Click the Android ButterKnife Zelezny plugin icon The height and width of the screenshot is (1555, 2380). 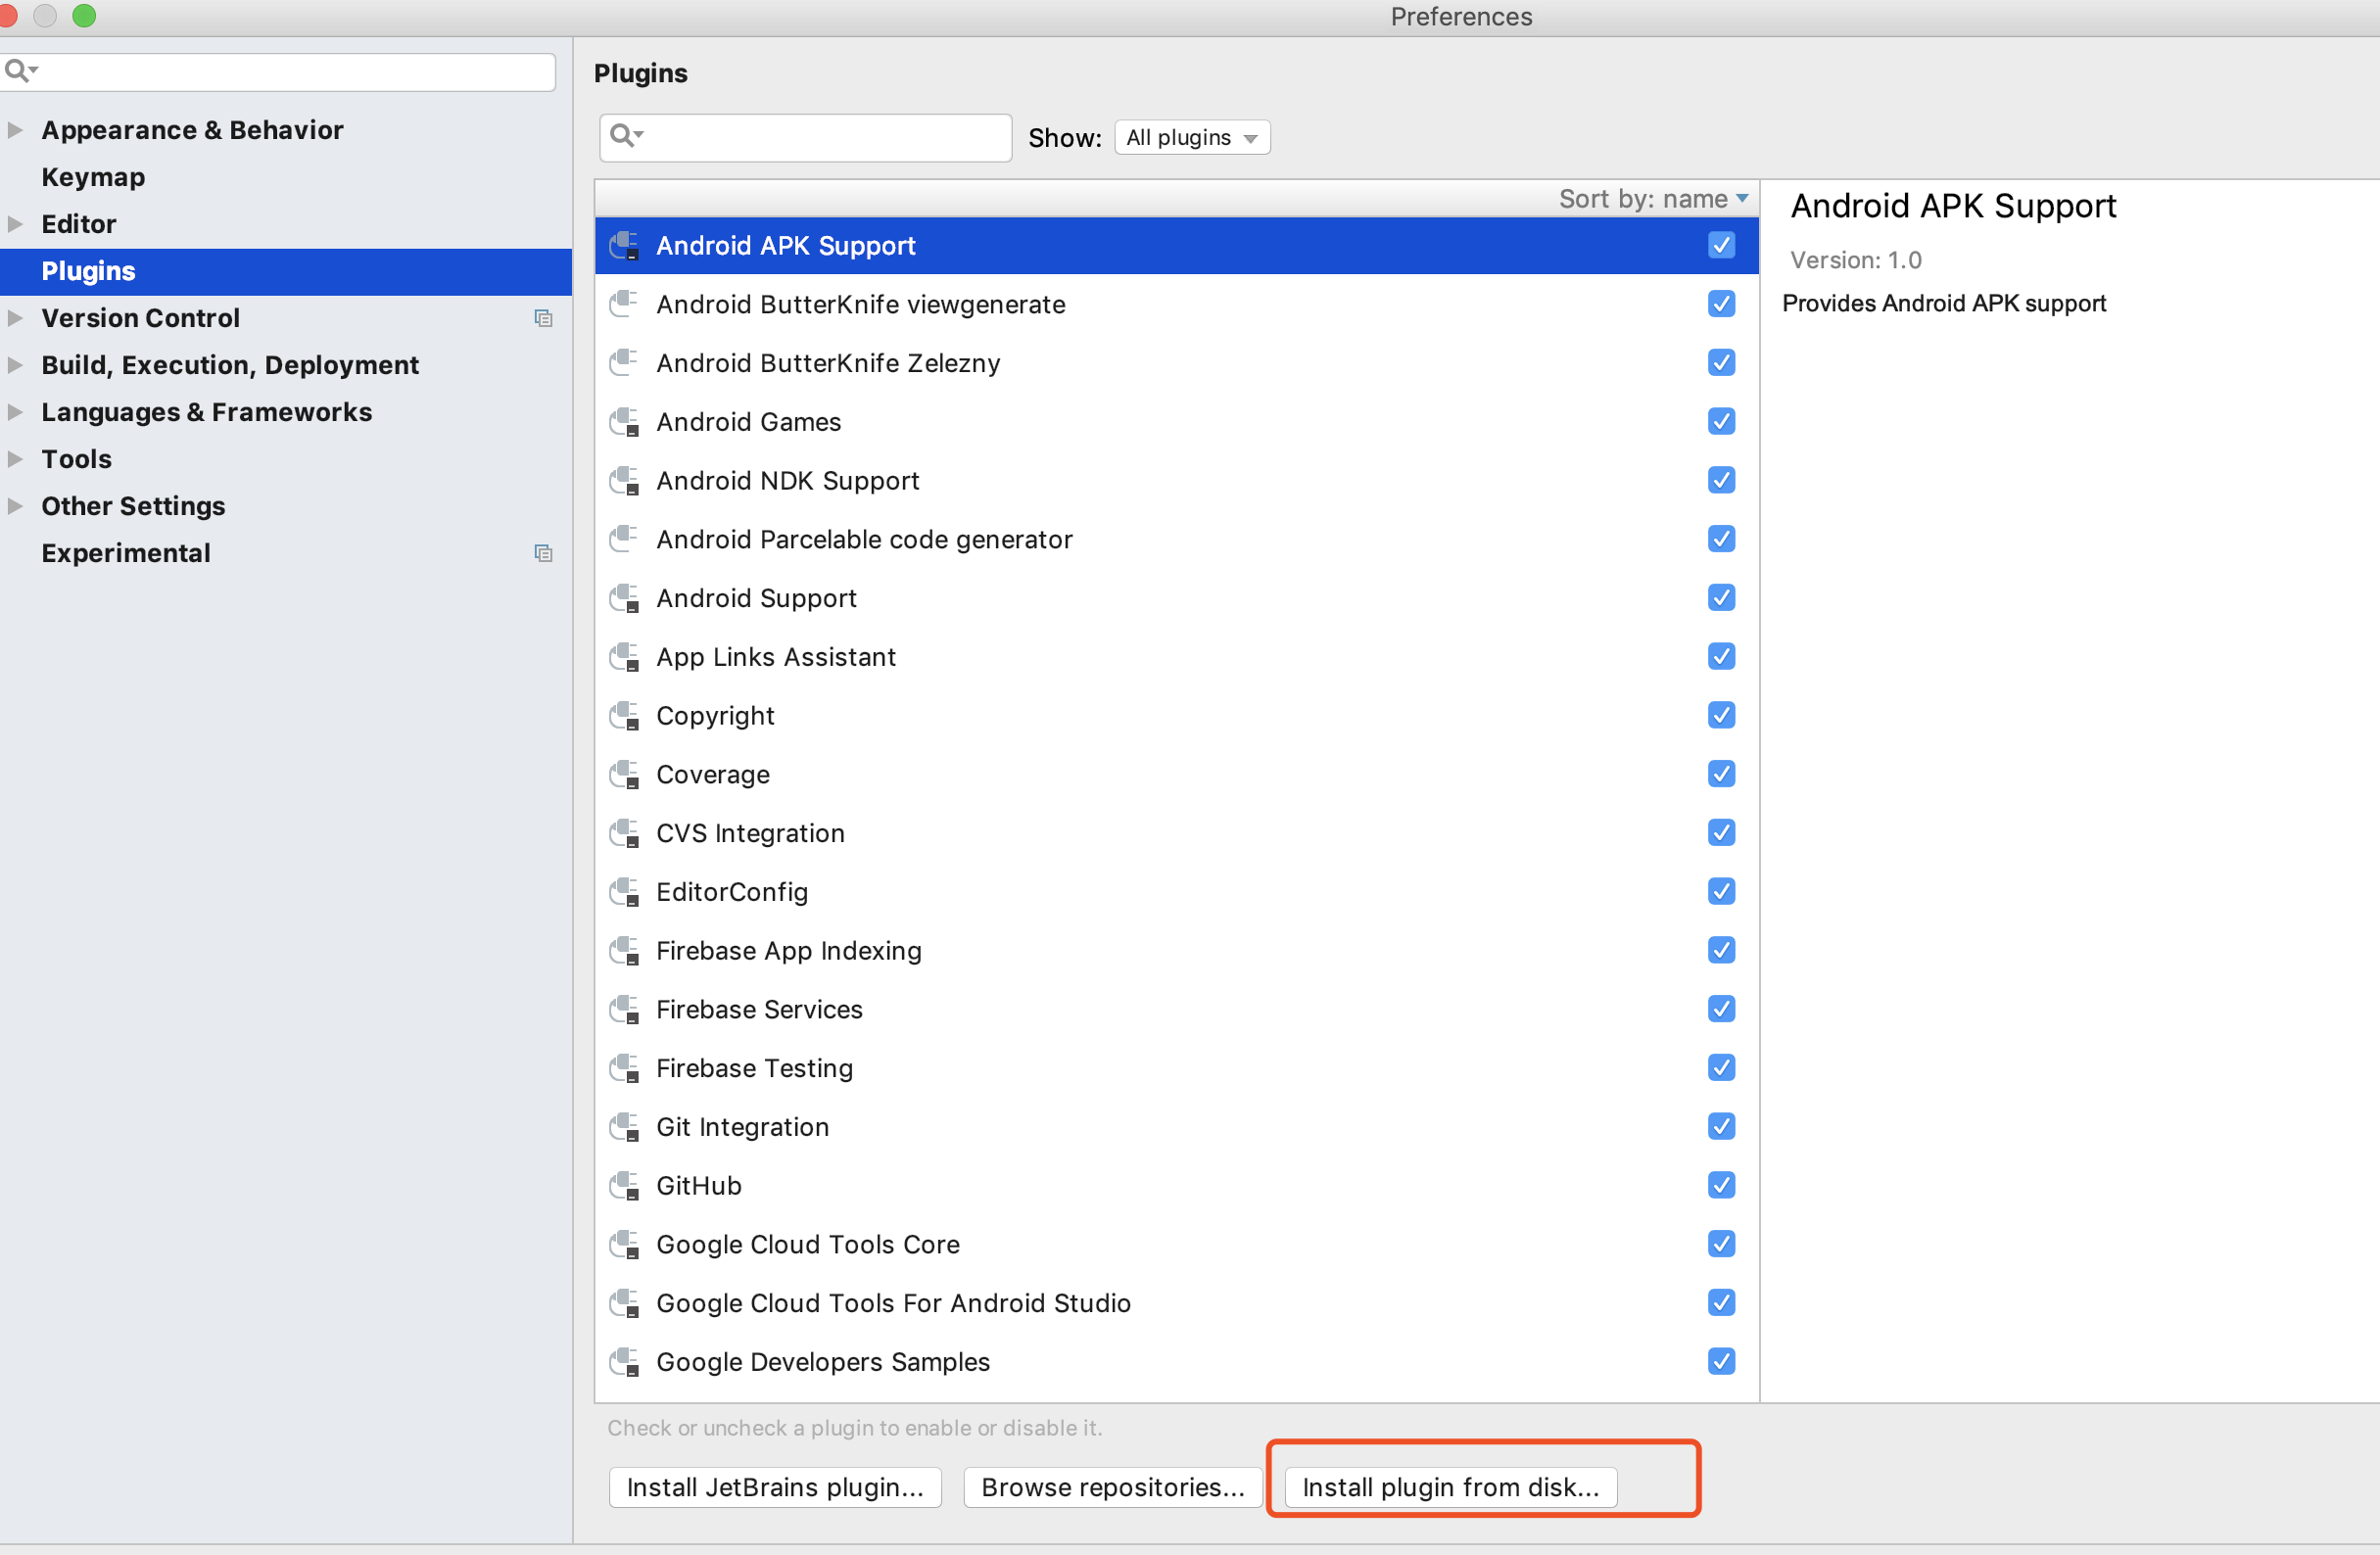pyautogui.click(x=625, y=363)
